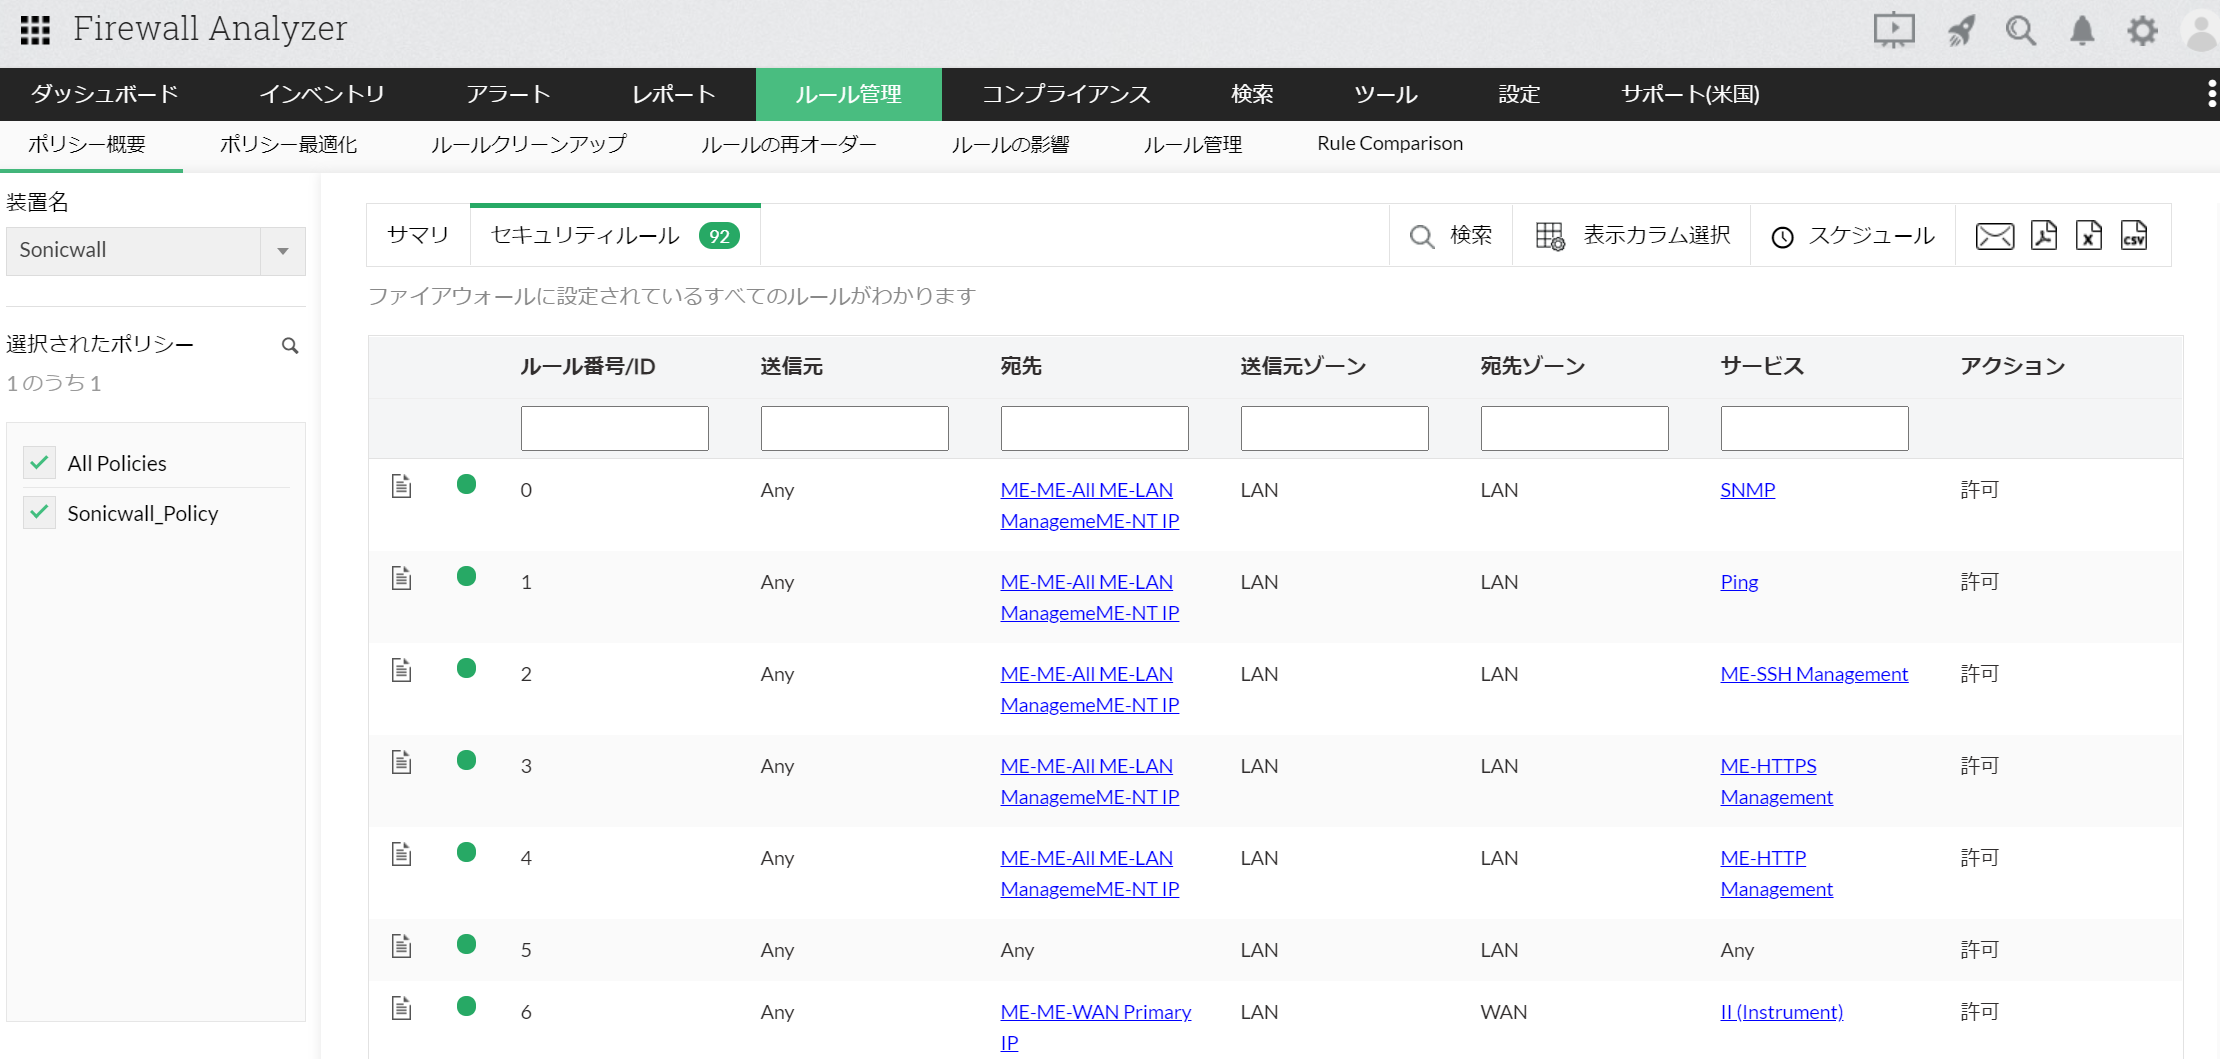Export rules as PDF icon

(x=2043, y=236)
